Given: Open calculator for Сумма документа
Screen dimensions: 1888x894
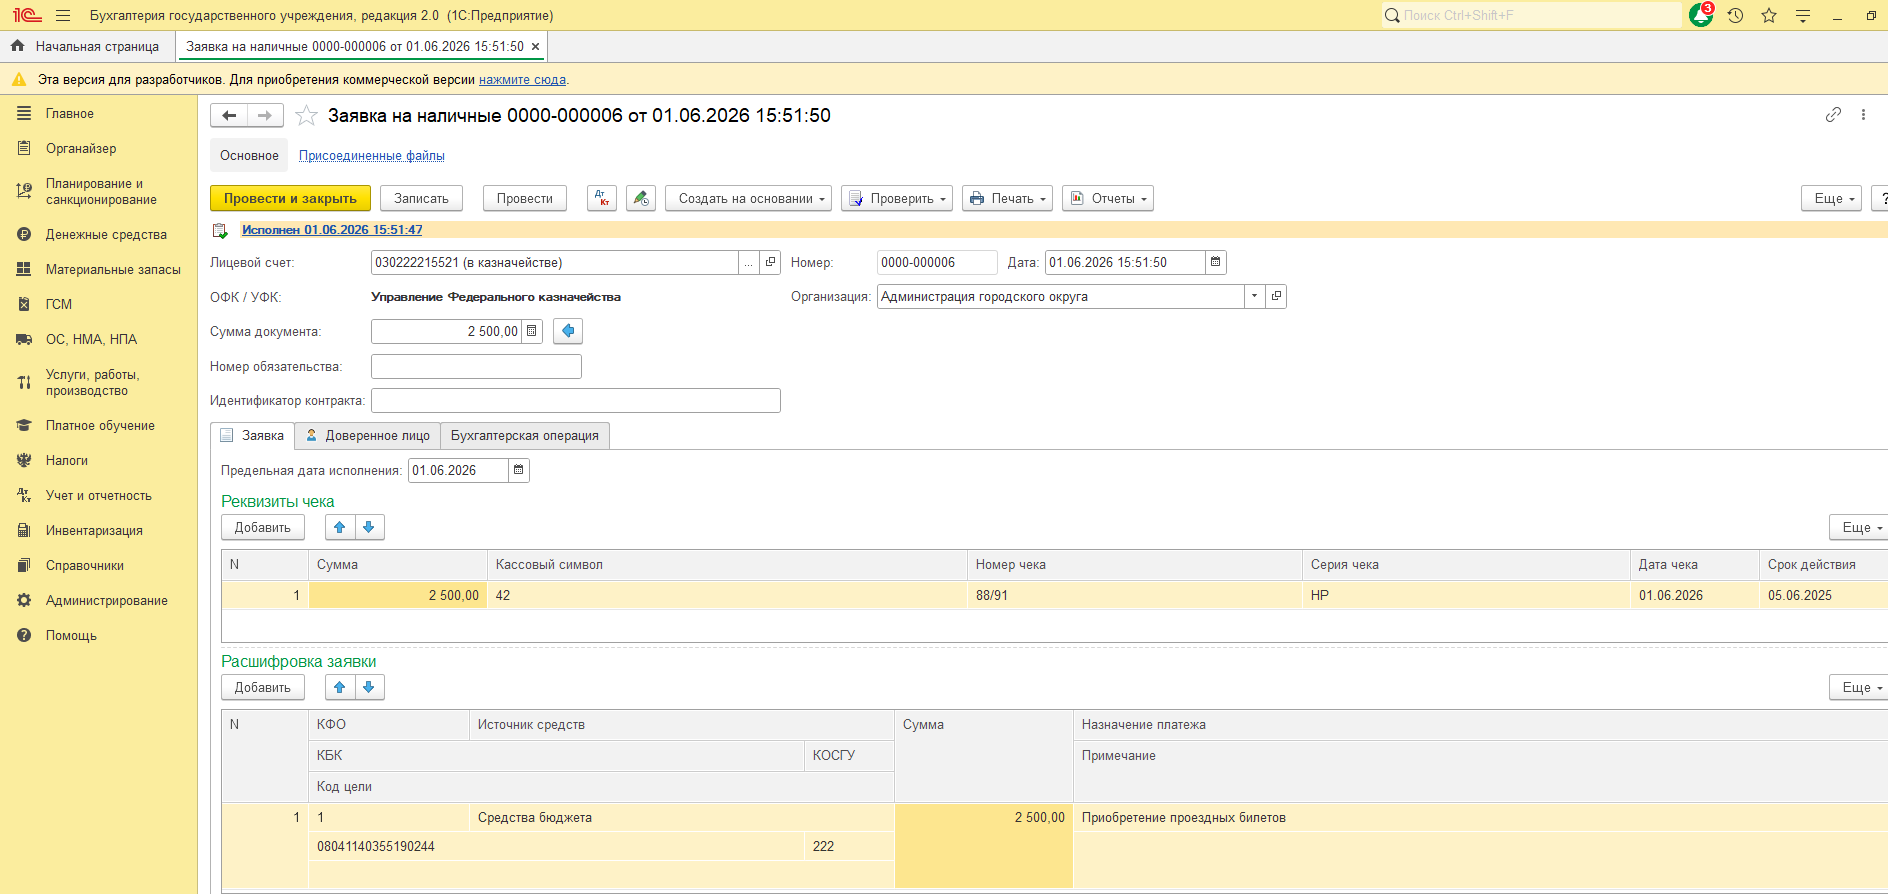Looking at the screenshot, I should tap(532, 331).
